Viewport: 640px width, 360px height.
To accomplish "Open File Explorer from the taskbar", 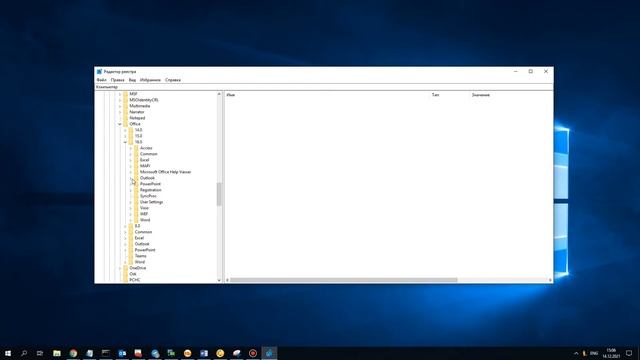I will pyautogui.click(x=57, y=353).
